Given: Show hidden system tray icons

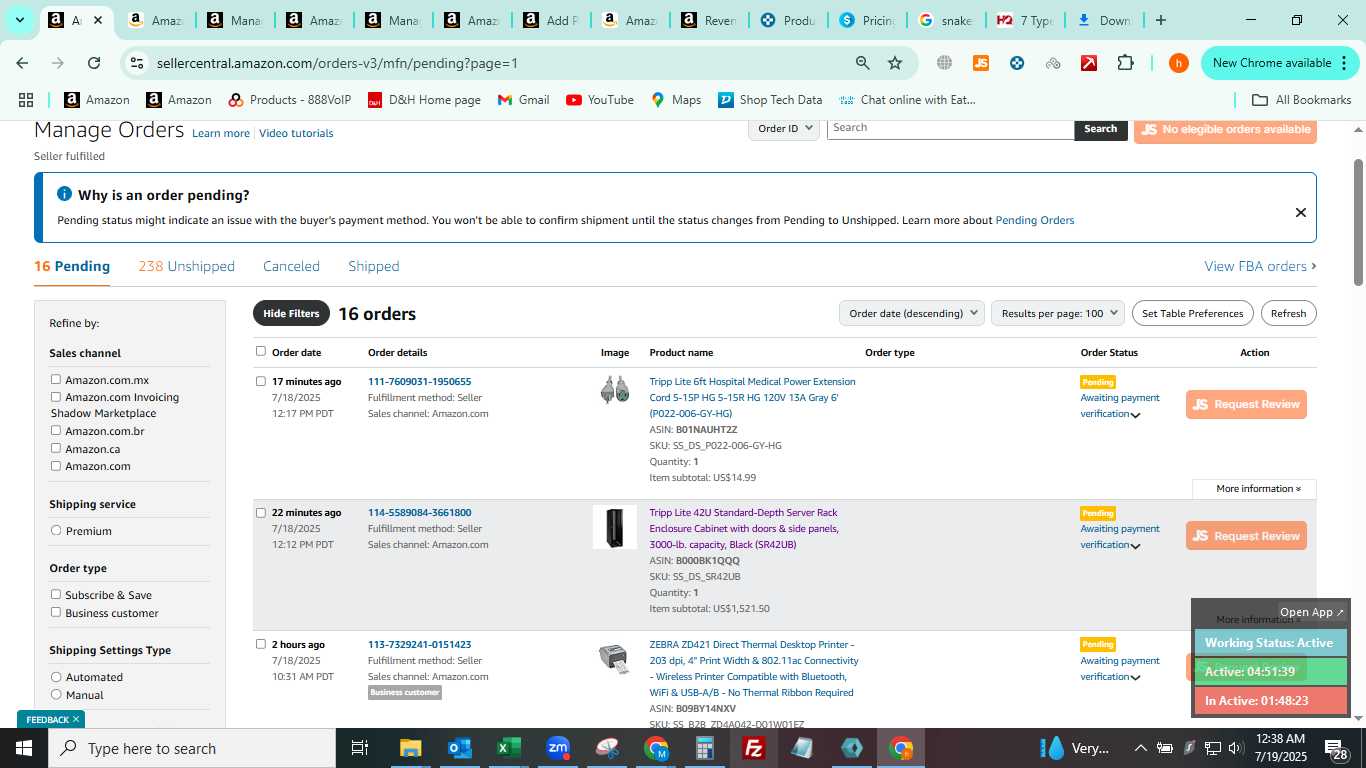Looking at the screenshot, I should (1140, 748).
